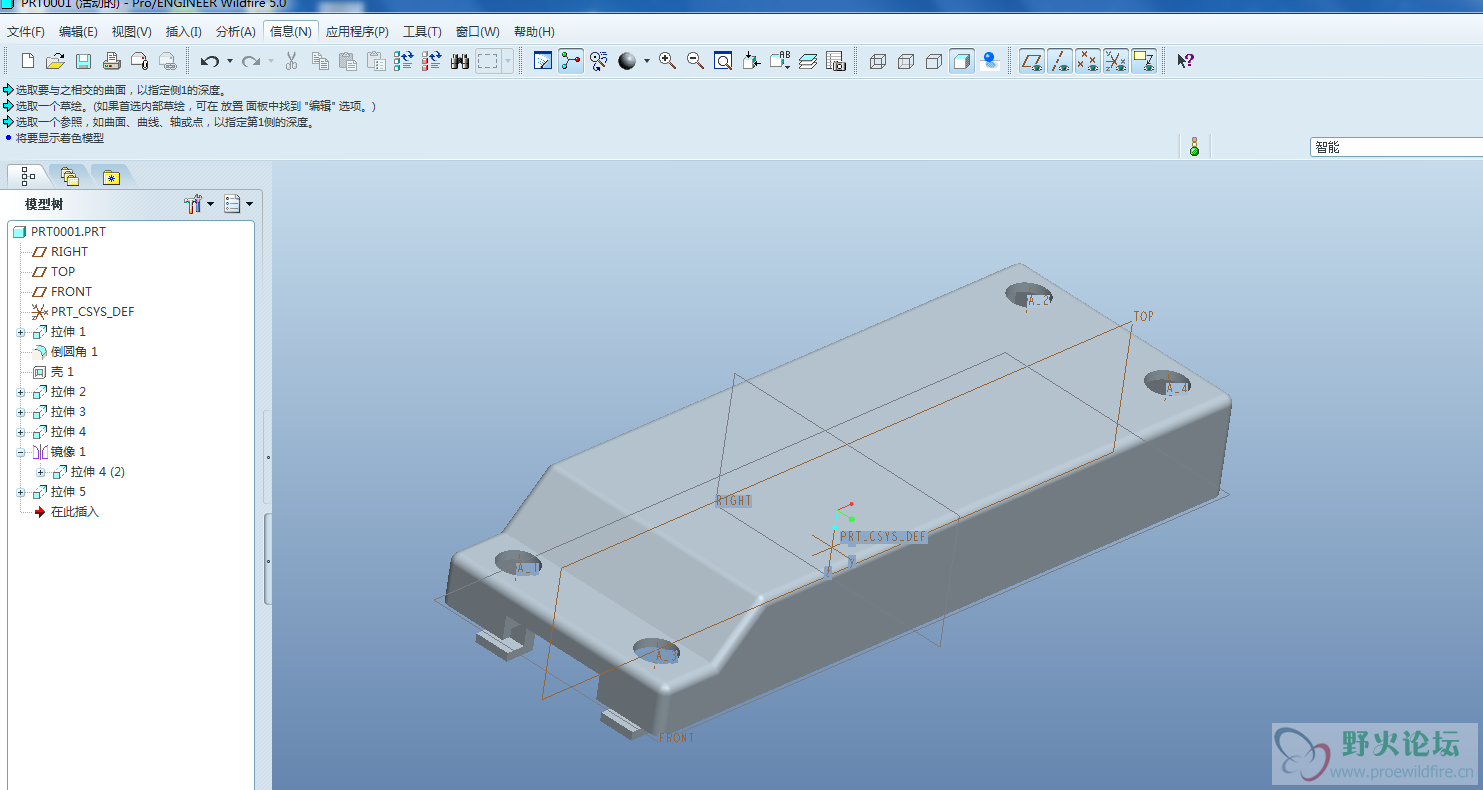Switch display to Hidden Line cube icon
This screenshot has width=1483, height=790.
(x=906, y=61)
